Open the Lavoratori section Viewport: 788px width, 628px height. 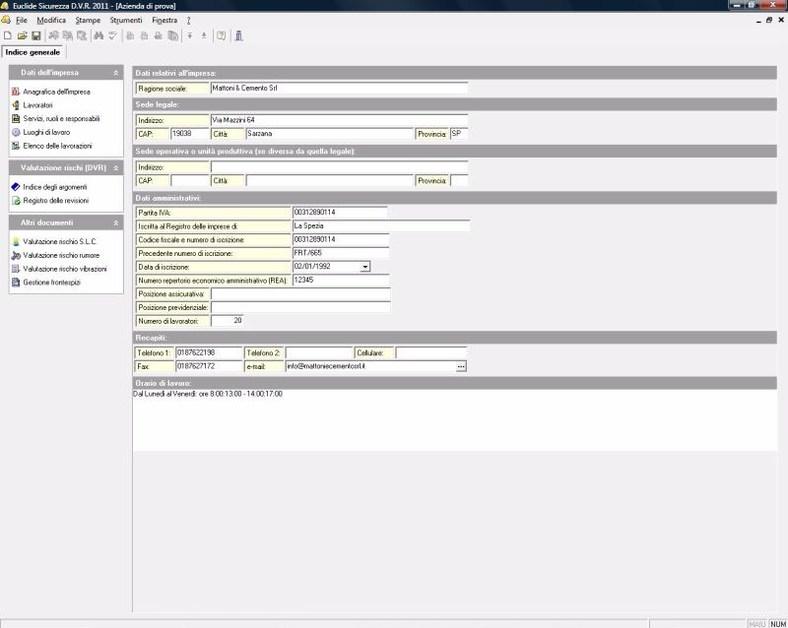(38, 105)
